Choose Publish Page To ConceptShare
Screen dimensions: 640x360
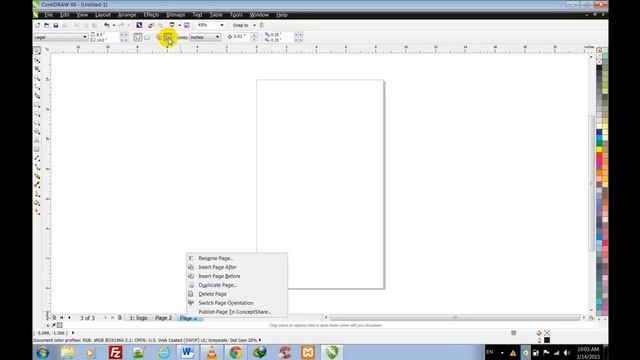(x=237, y=312)
